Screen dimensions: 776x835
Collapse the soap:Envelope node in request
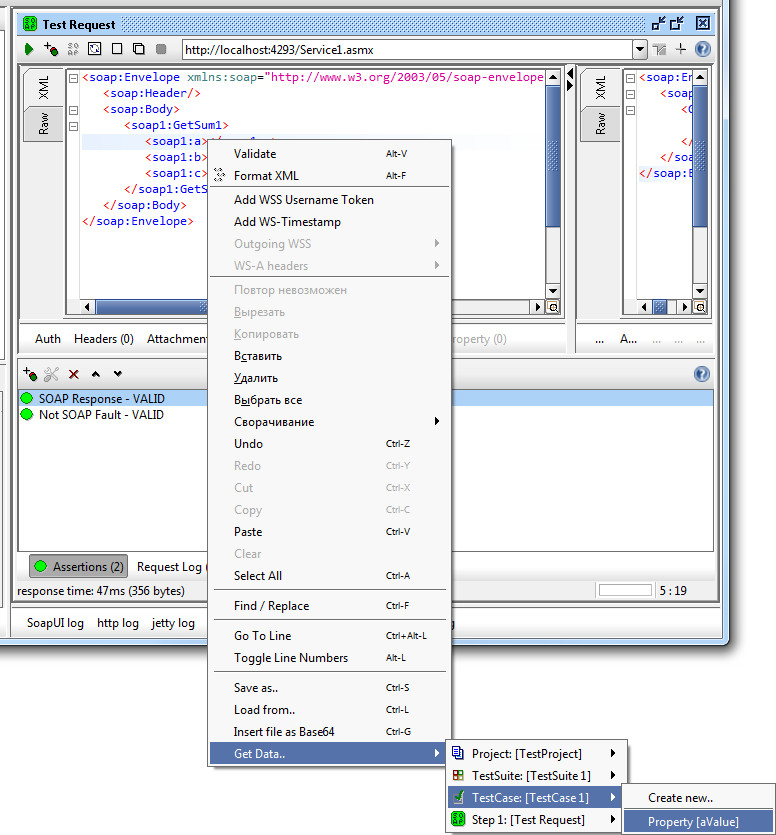click(x=73, y=78)
